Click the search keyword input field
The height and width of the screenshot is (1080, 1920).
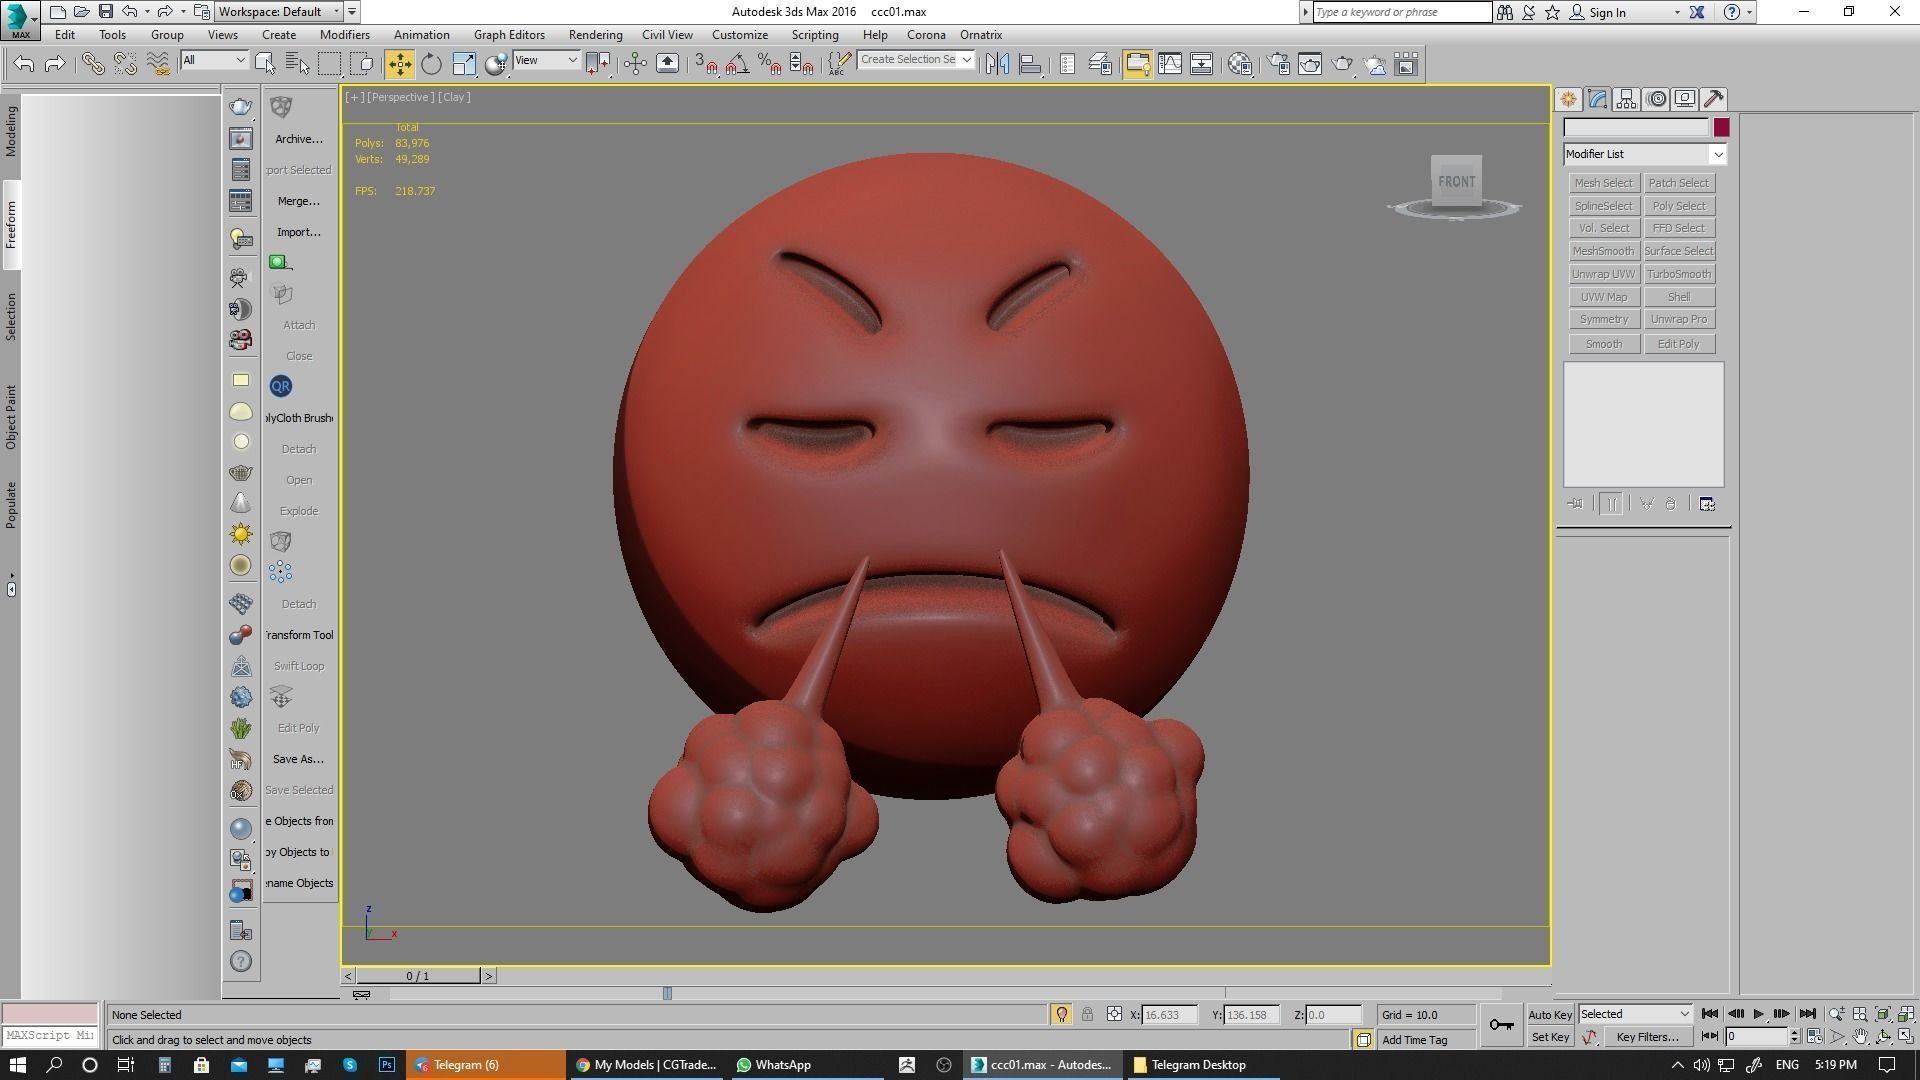1403,12
